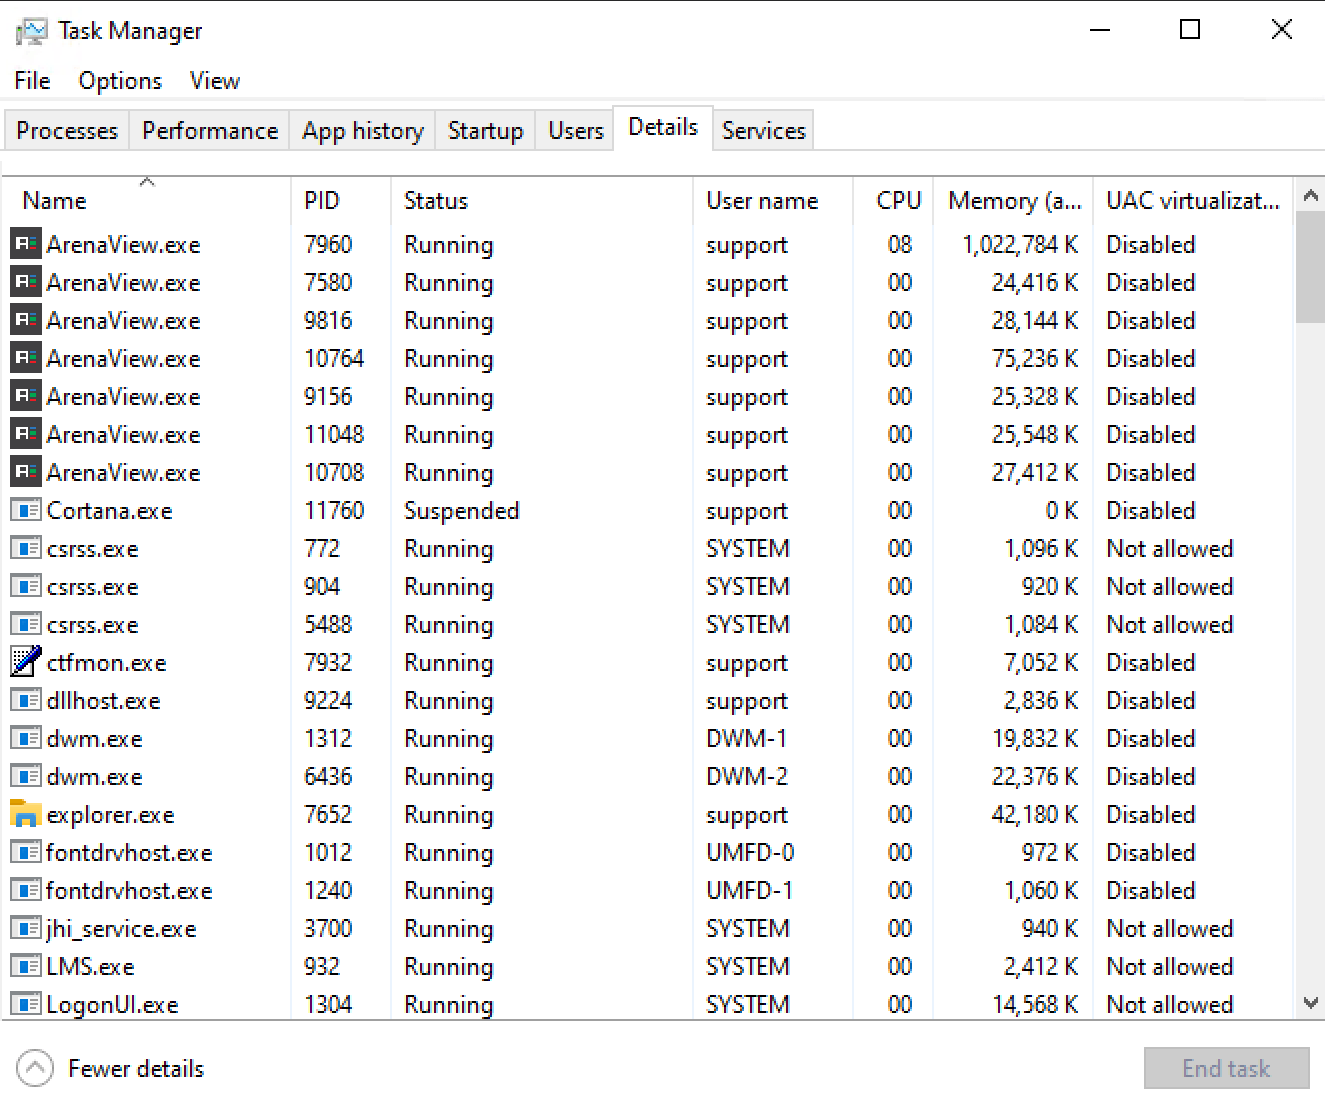Click the scrollbar down arrow
This screenshot has width=1325, height=1114.
1310,1003
